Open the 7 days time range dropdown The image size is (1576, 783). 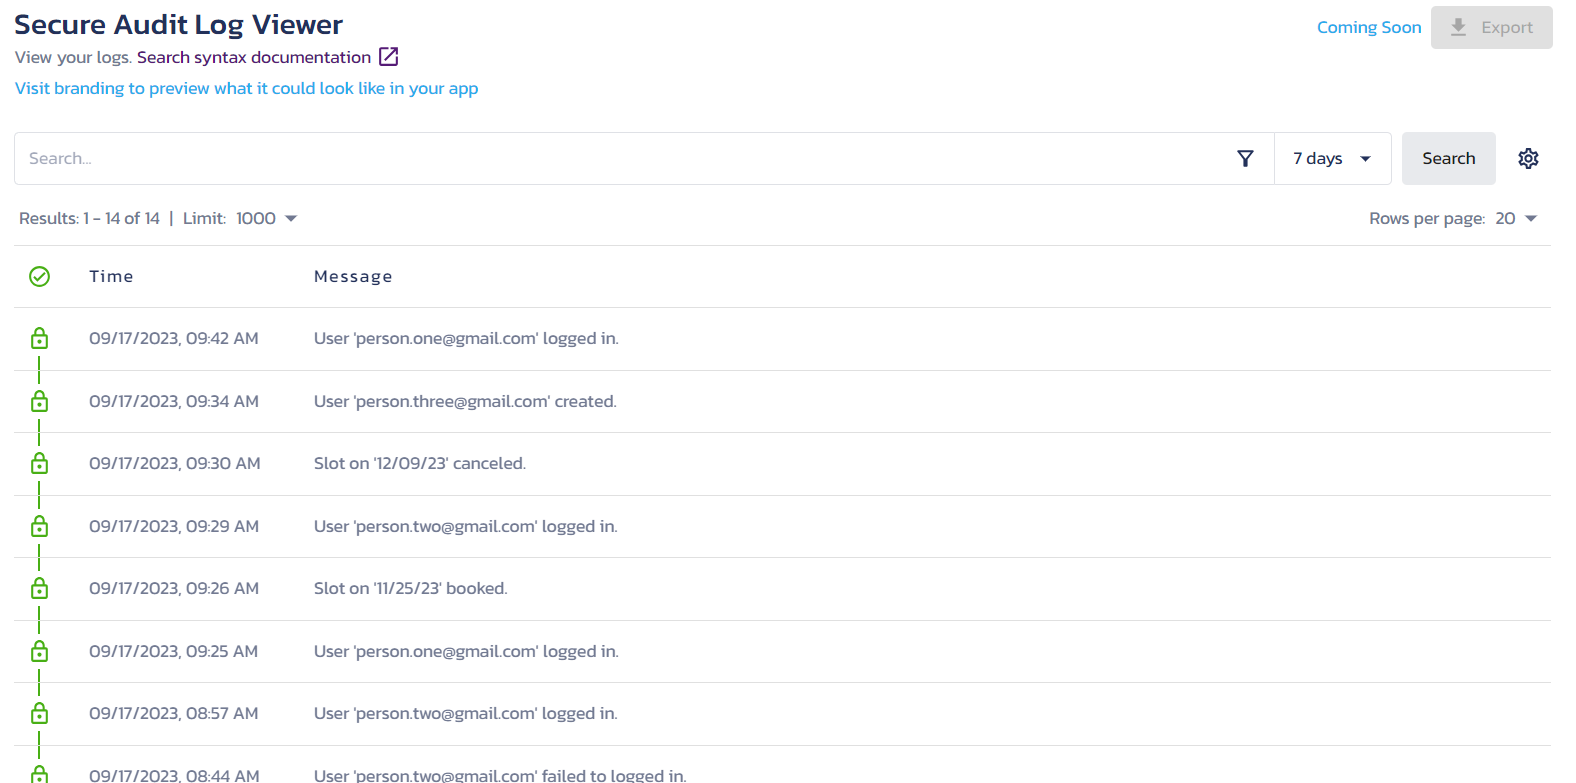(x=1331, y=158)
